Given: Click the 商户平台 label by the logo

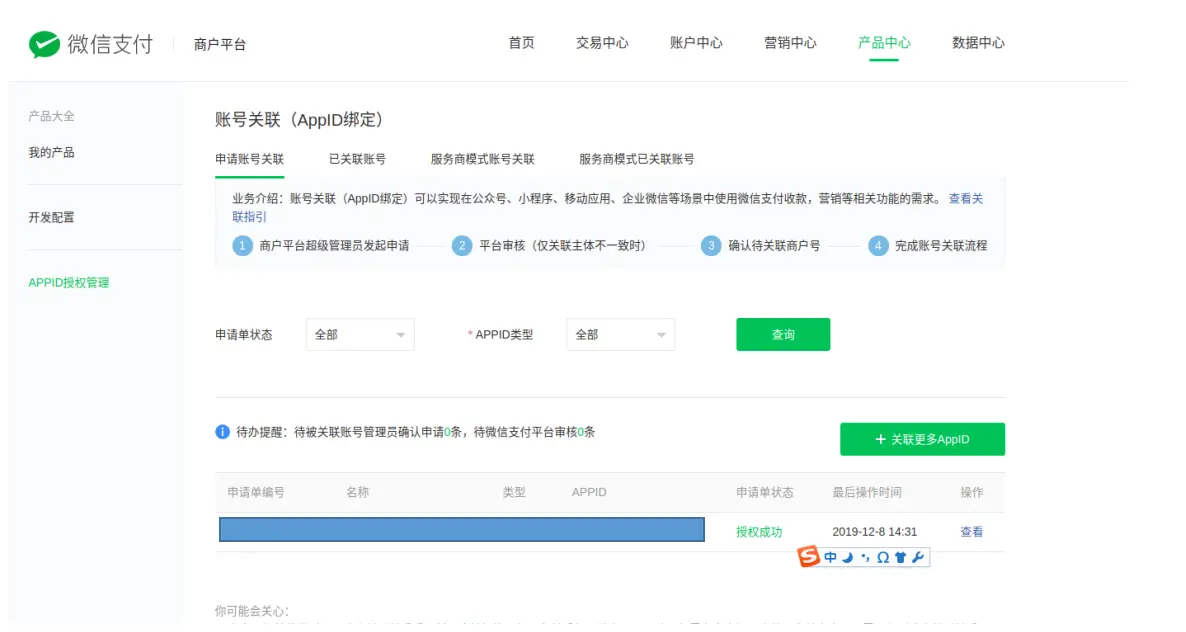Looking at the screenshot, I should point(219,45).
